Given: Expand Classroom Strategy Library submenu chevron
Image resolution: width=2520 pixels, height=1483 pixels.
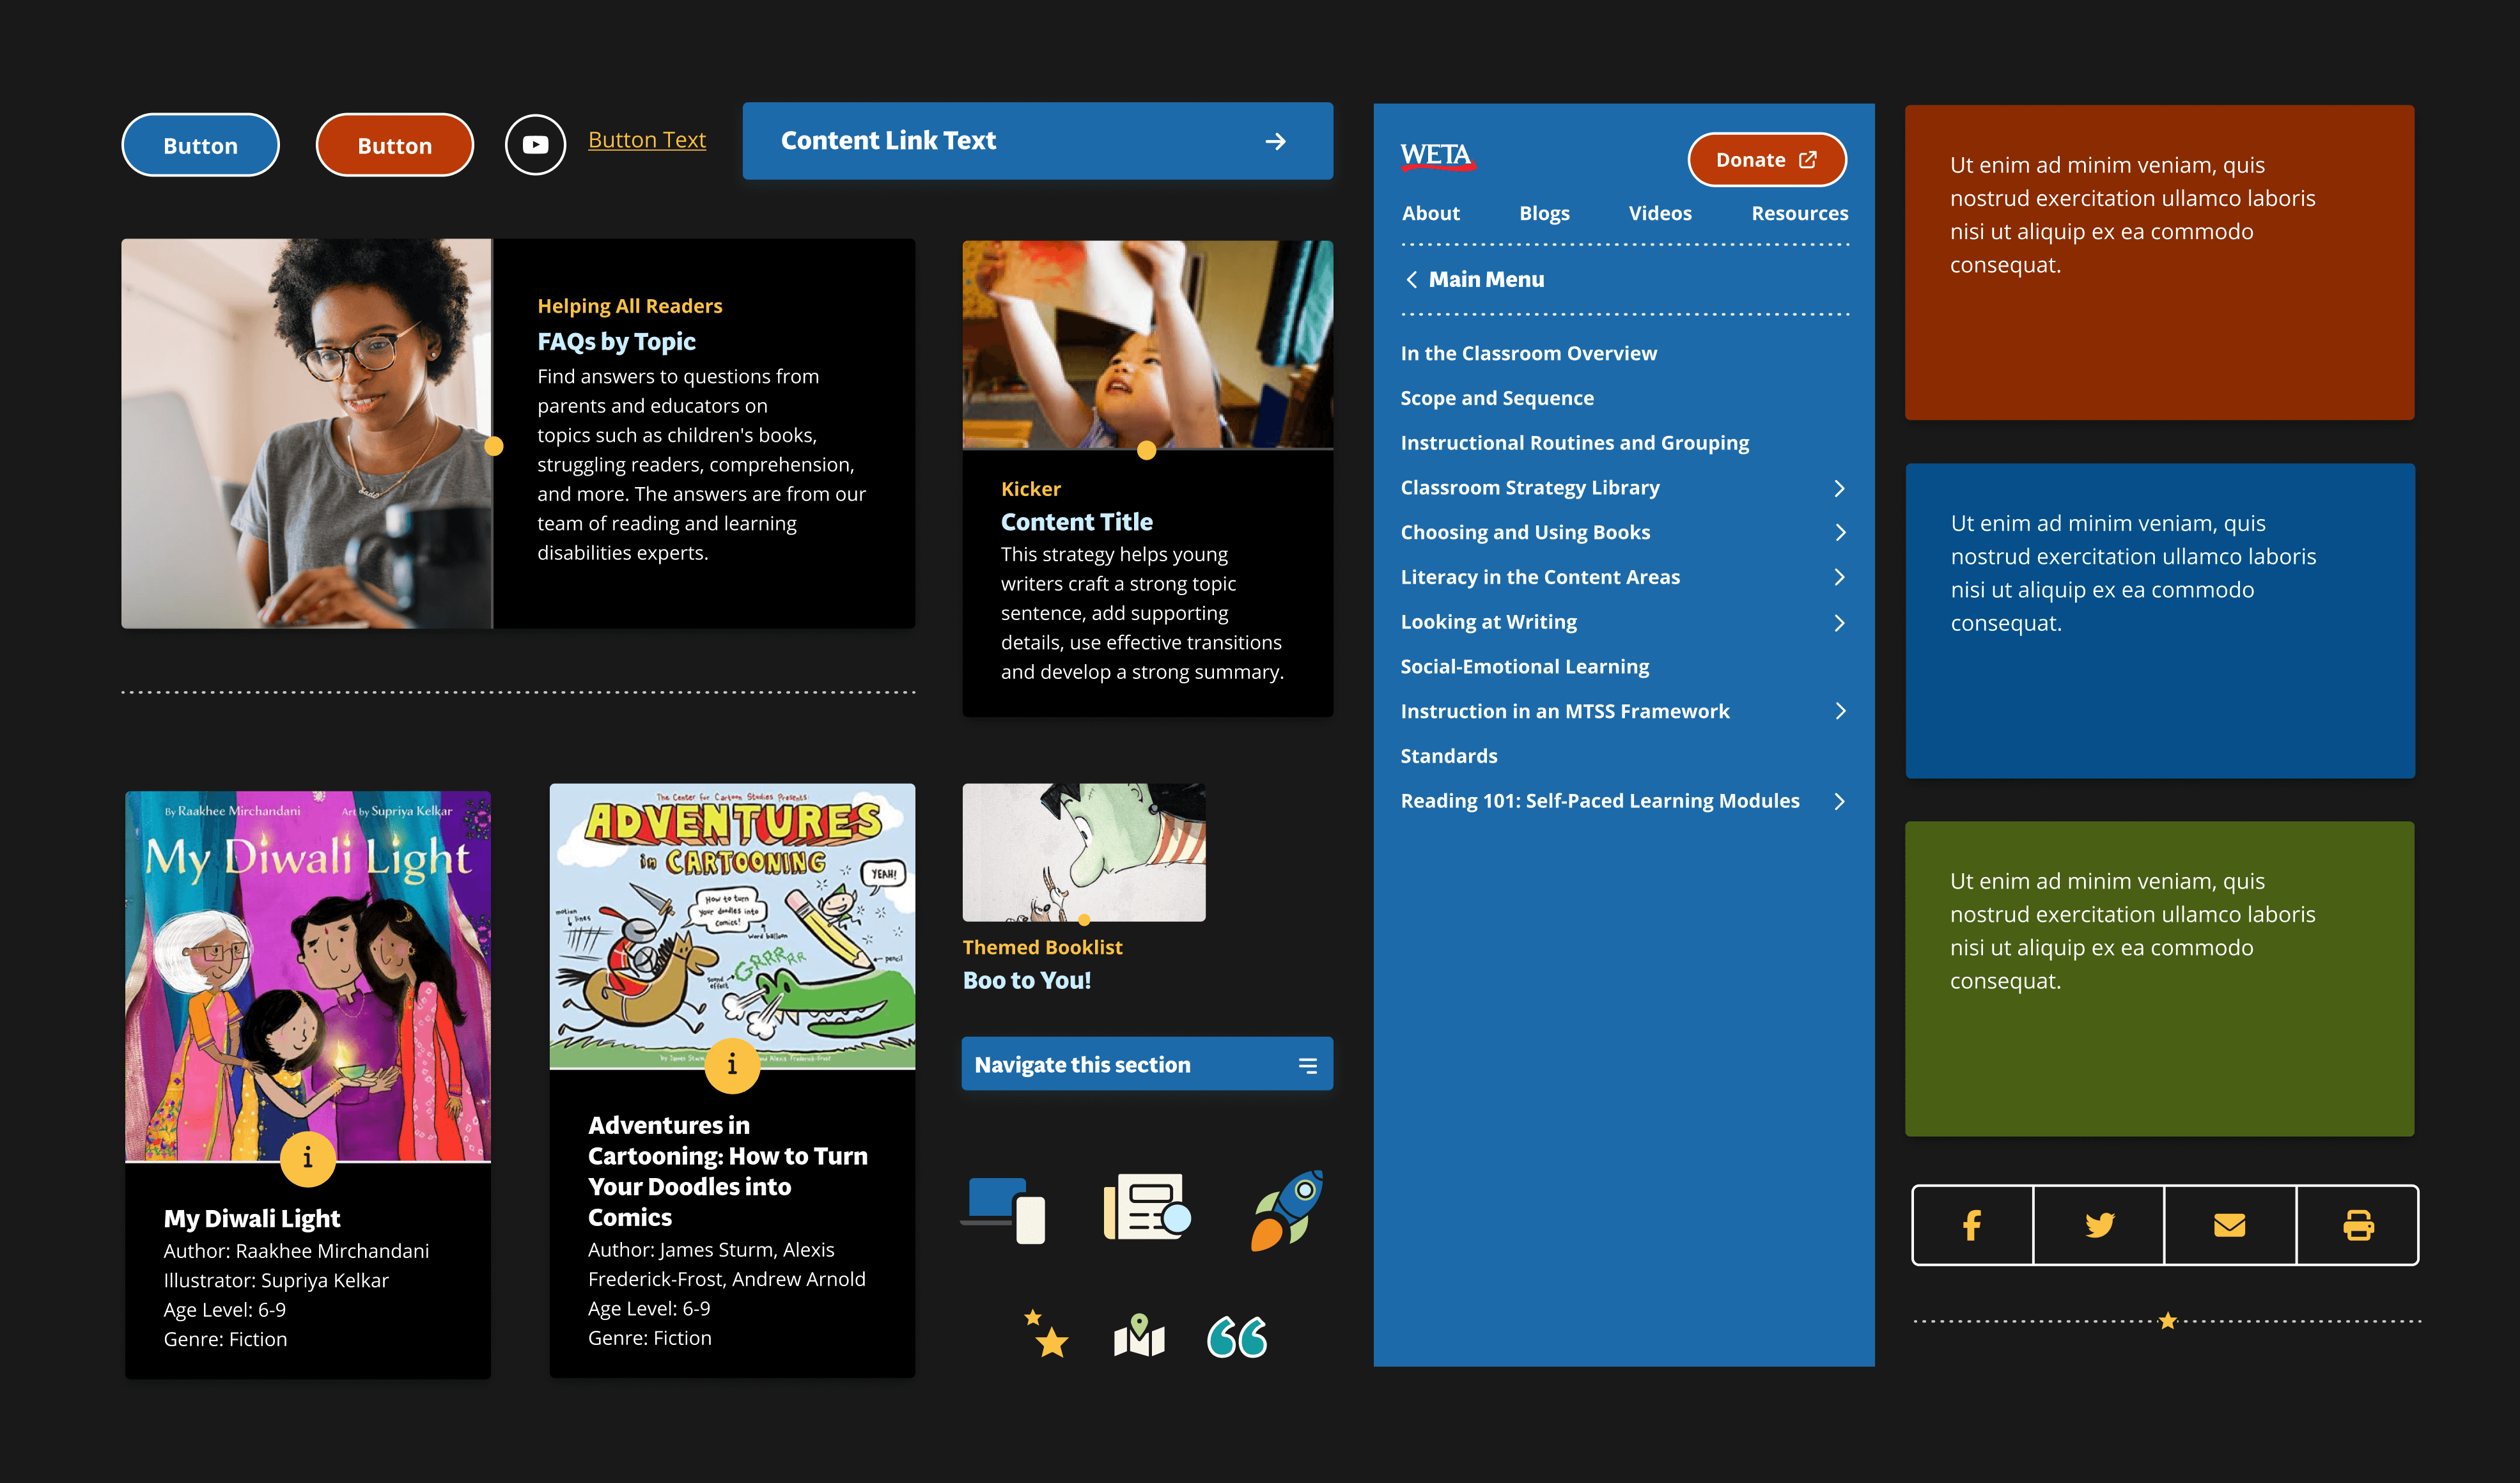Looking at the screenshot, I should pyautogui.click(x=1839, y=488).
